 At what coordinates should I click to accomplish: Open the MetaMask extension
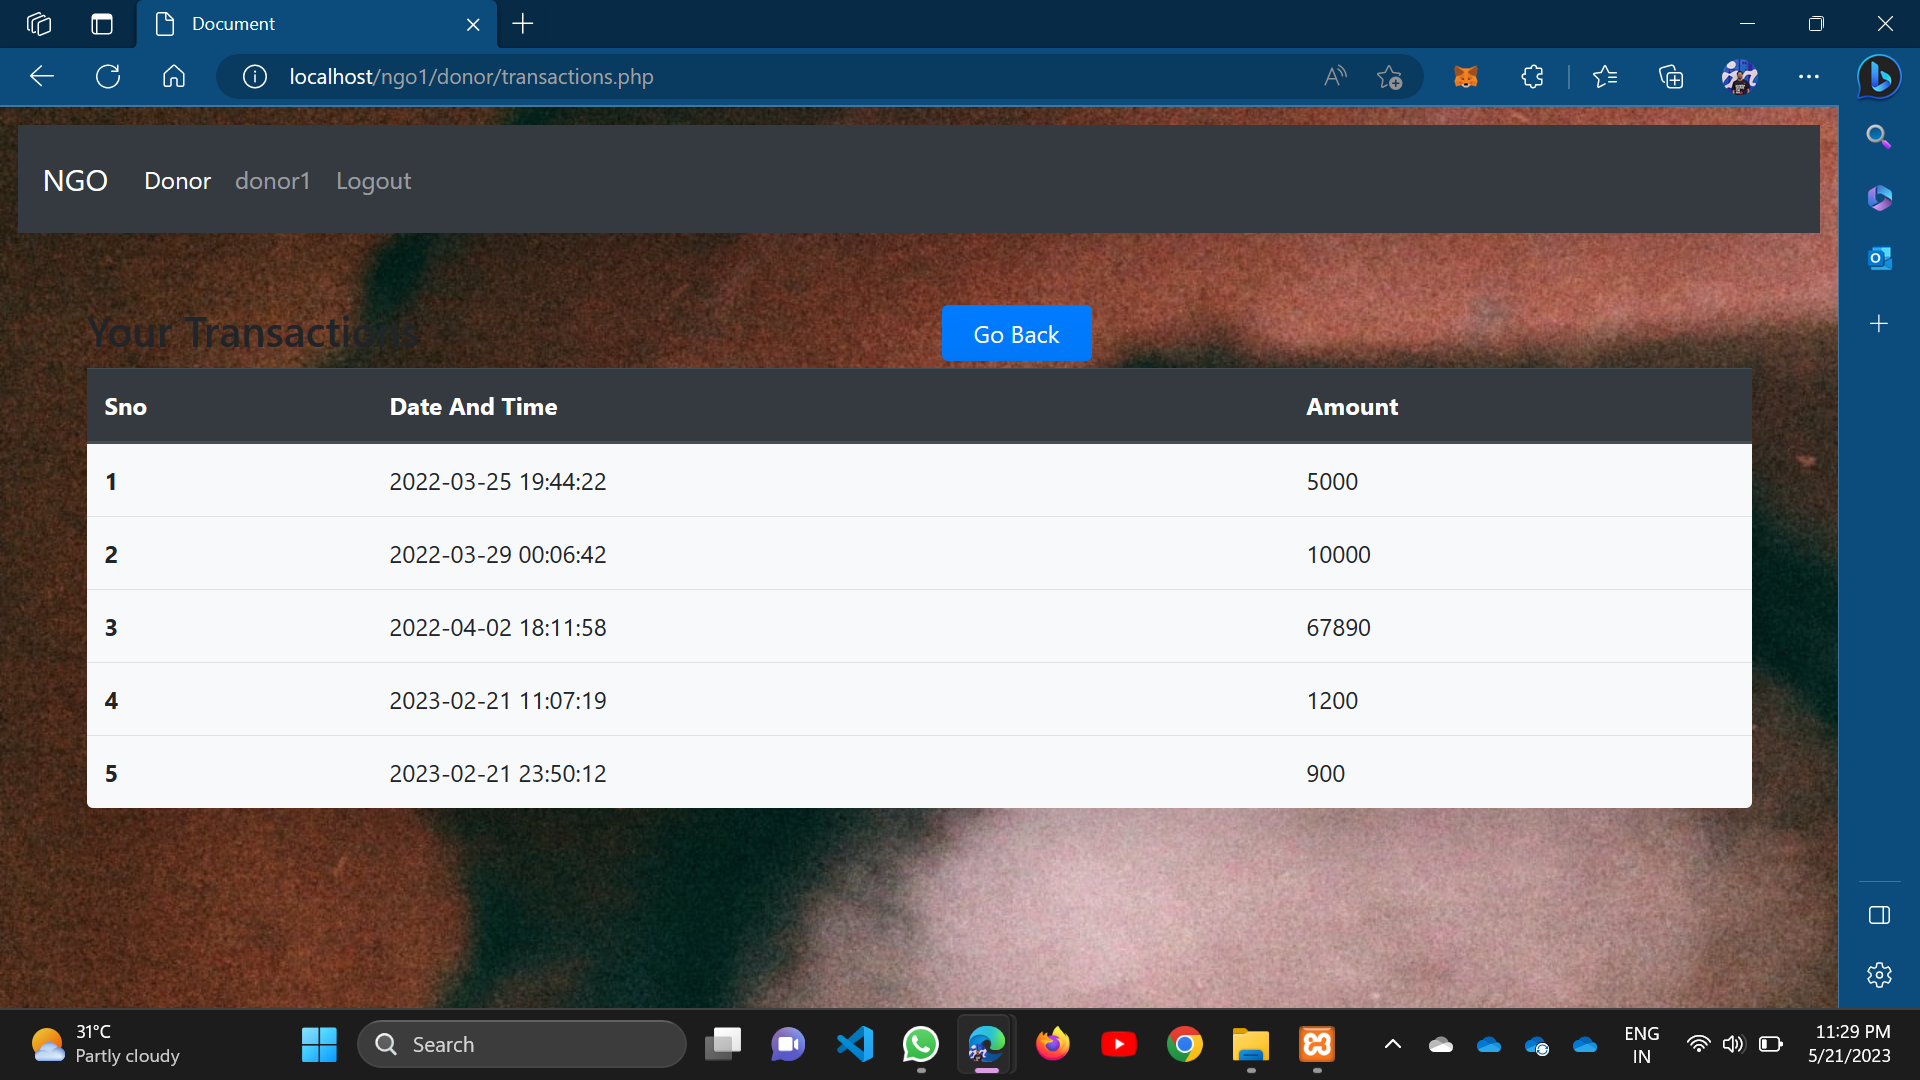point(1465,76)
